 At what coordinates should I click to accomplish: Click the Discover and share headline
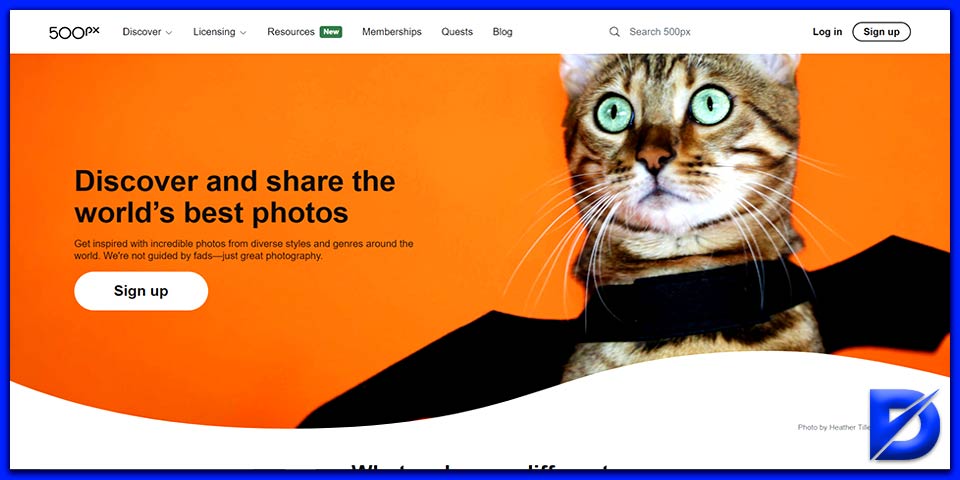point(235,197)
